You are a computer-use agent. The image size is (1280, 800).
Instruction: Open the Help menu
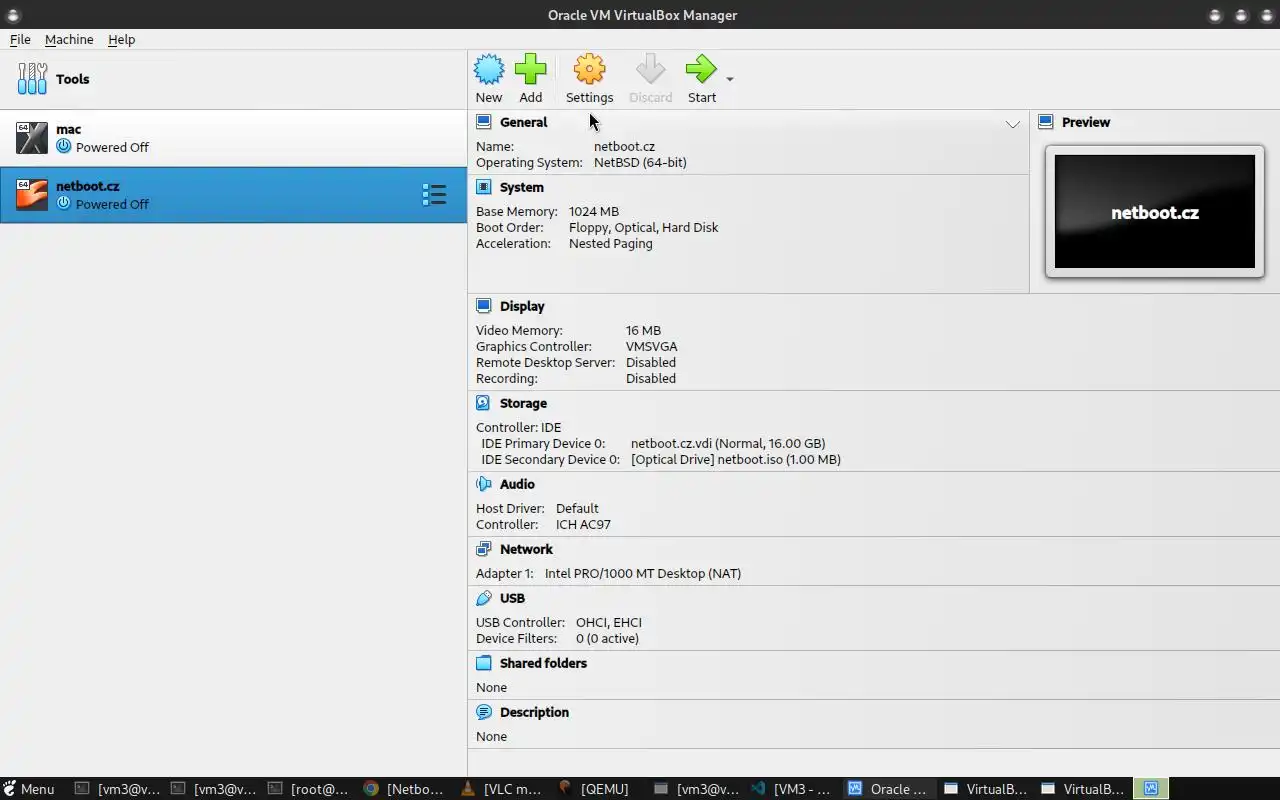pos(121,39)
